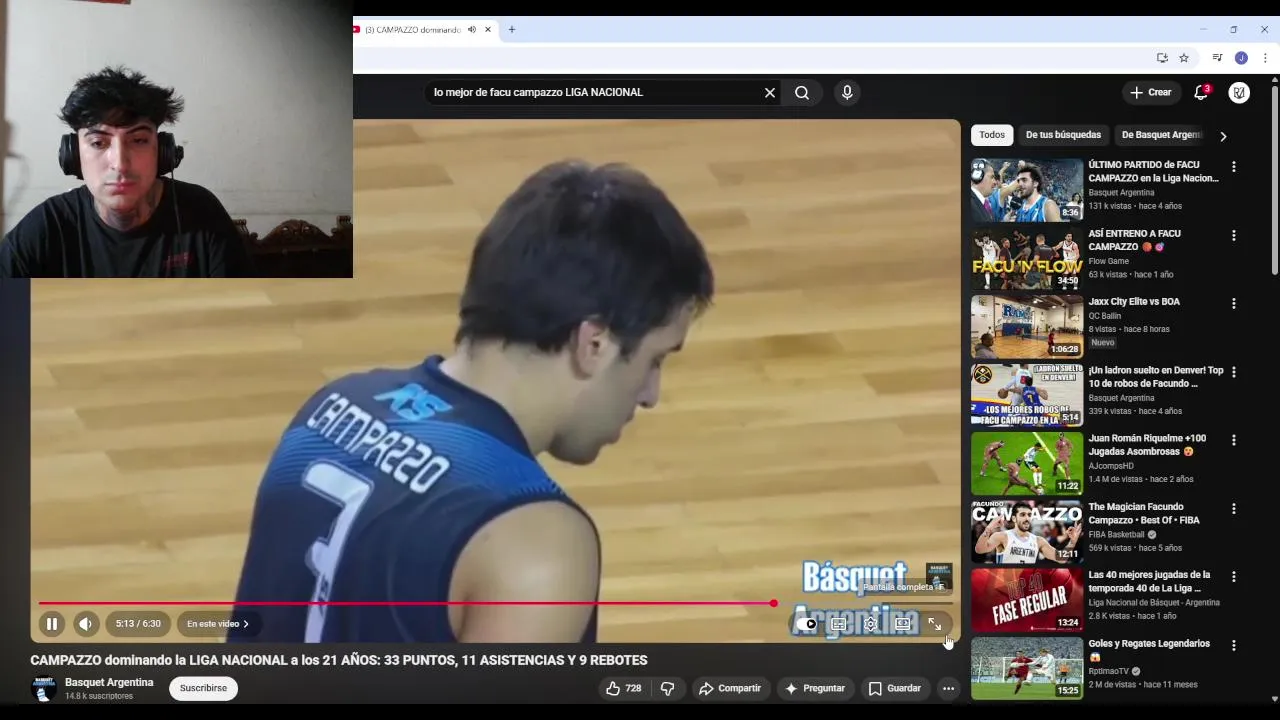Image resolution: width=1280 pixels, height=720 pixels.
Task: Mute the video volume speaker icon
Action: tap(86, 624)
